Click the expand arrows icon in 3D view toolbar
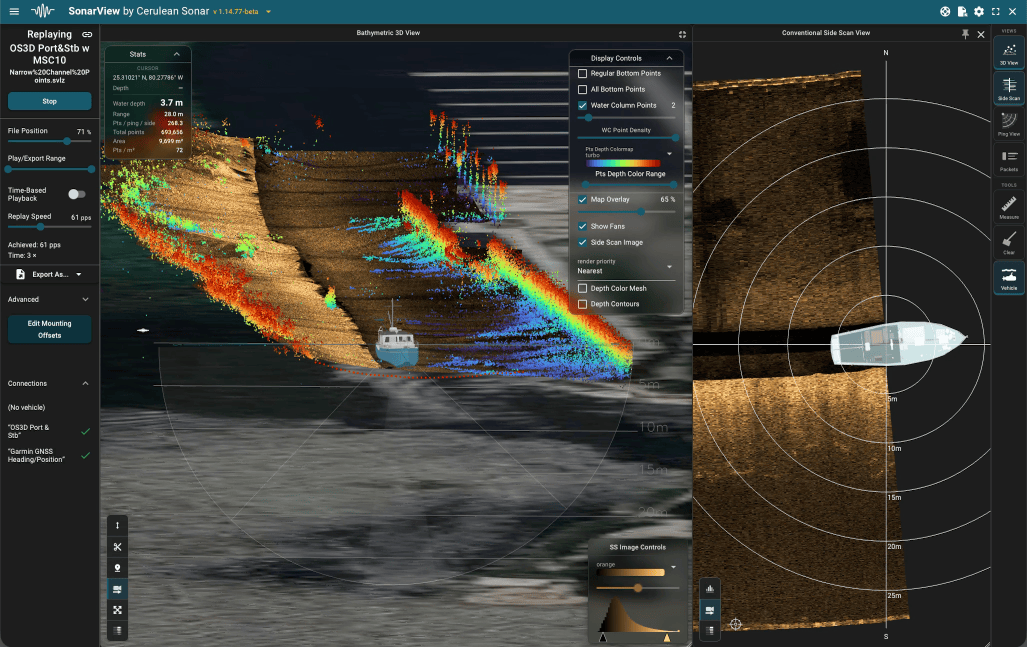Viewport: 1027px width, 647px height. pyautogui.click(x=117, y=610)
